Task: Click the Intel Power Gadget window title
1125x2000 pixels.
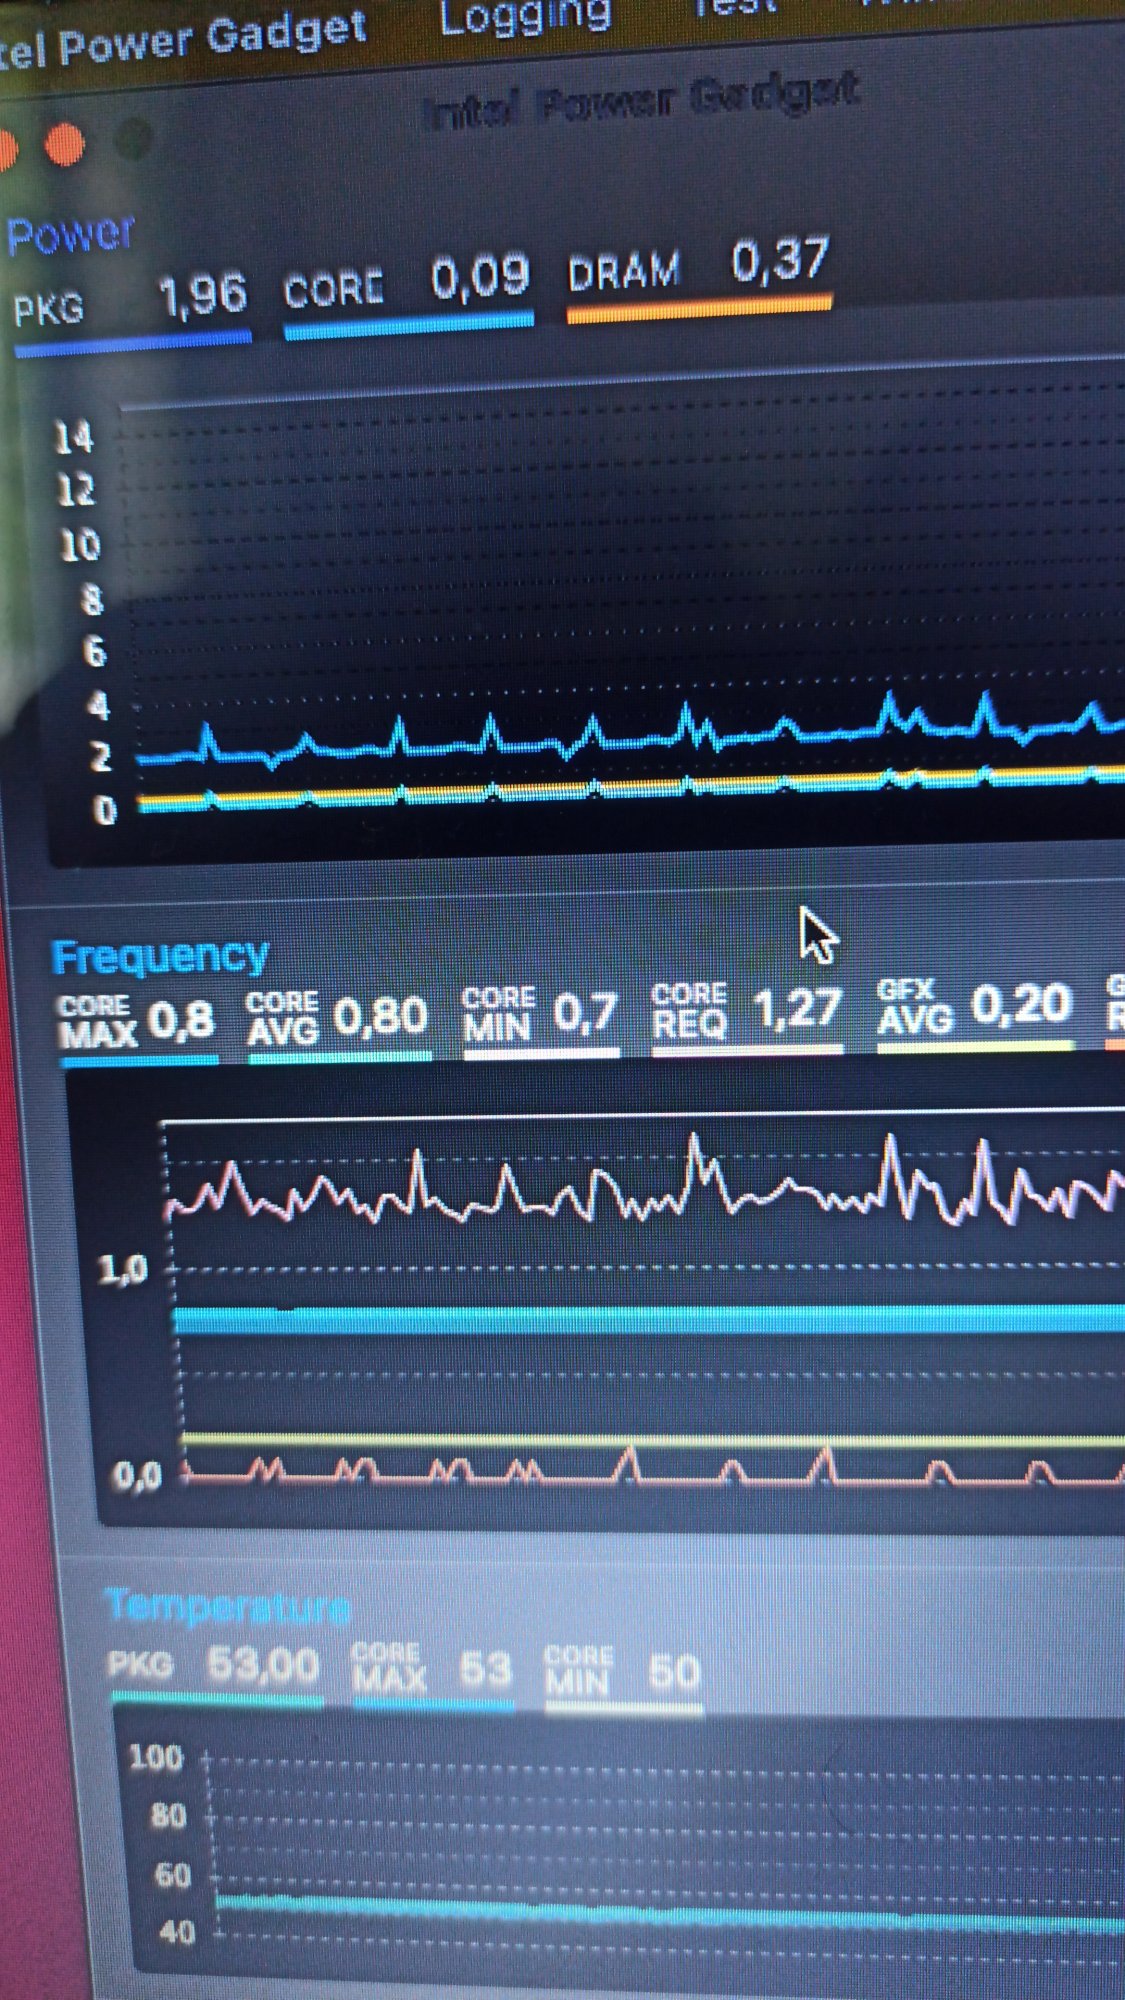Action: pyautogui.click(x=640, y=101)
